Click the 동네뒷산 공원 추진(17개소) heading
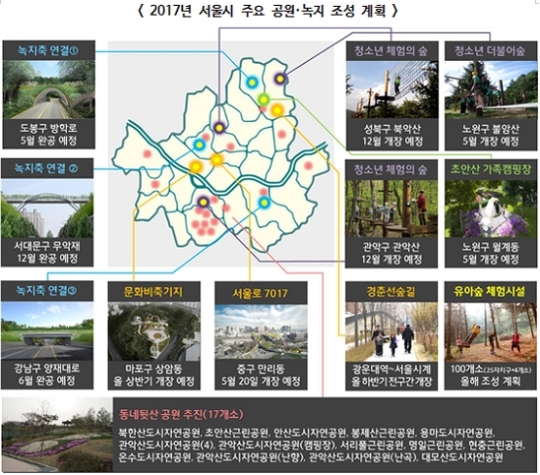 (x=181, y=414)
